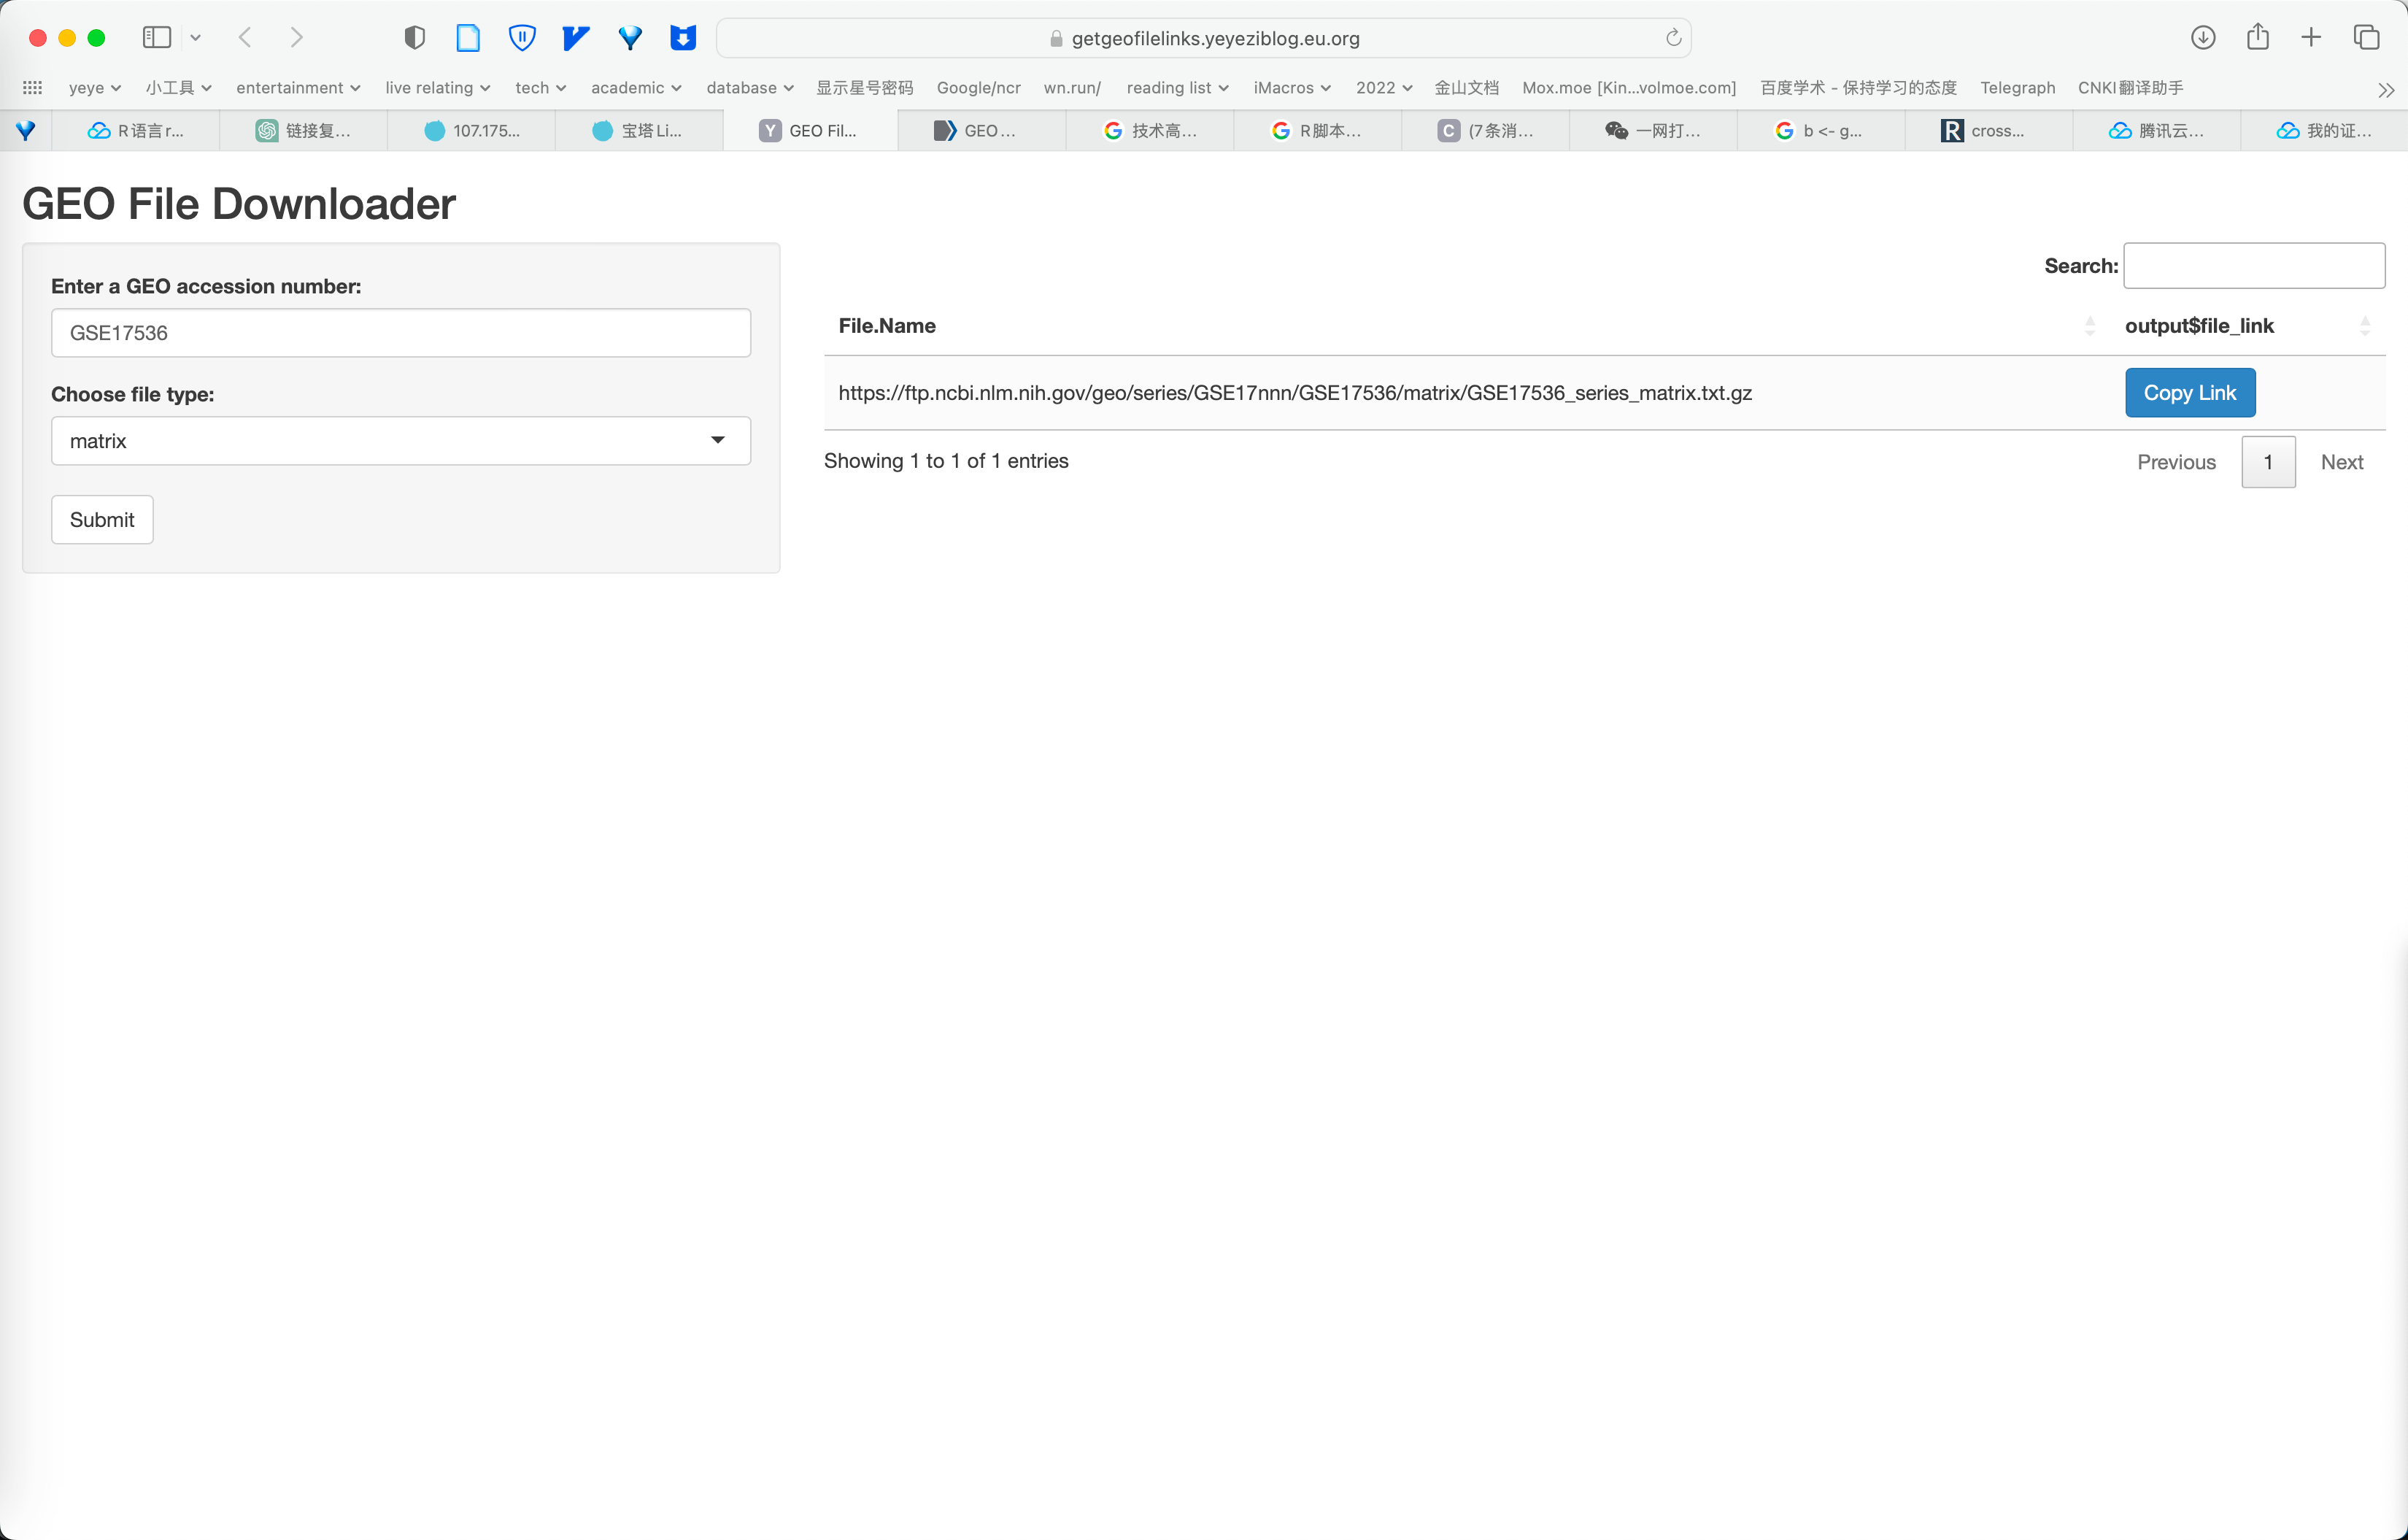The width and height of the screenshot is (2408, 1540).
Task: Open the sidebar options chevron
Action: click(x=196, y=38)
